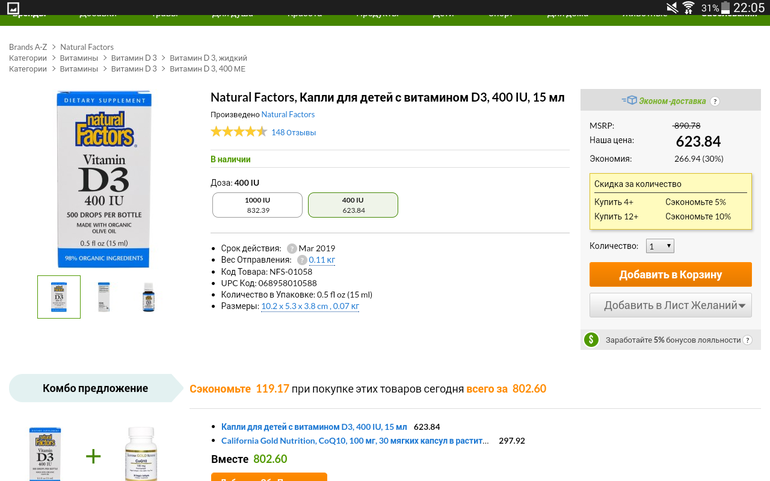The image size is (770, 481).
Task: Click the five-star rating icons
Action: 238,132
